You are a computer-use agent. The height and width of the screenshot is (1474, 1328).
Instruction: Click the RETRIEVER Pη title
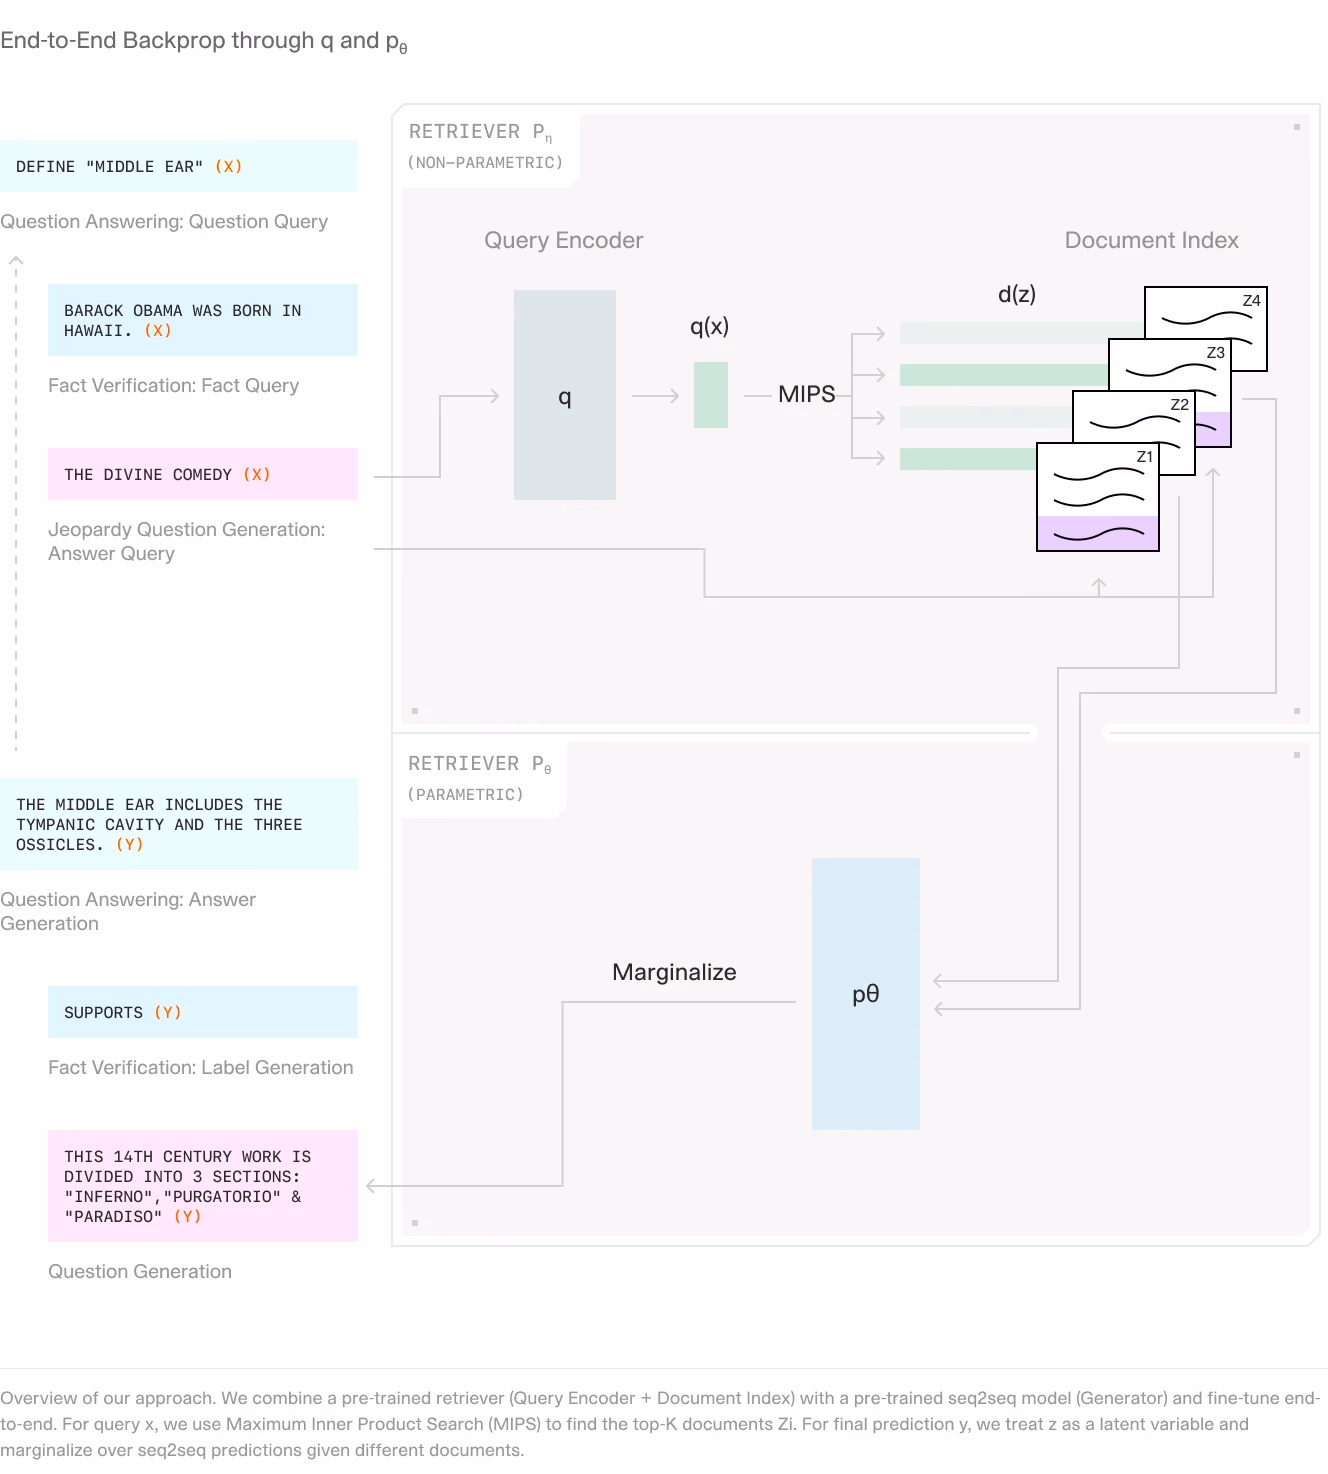[480, 132]
